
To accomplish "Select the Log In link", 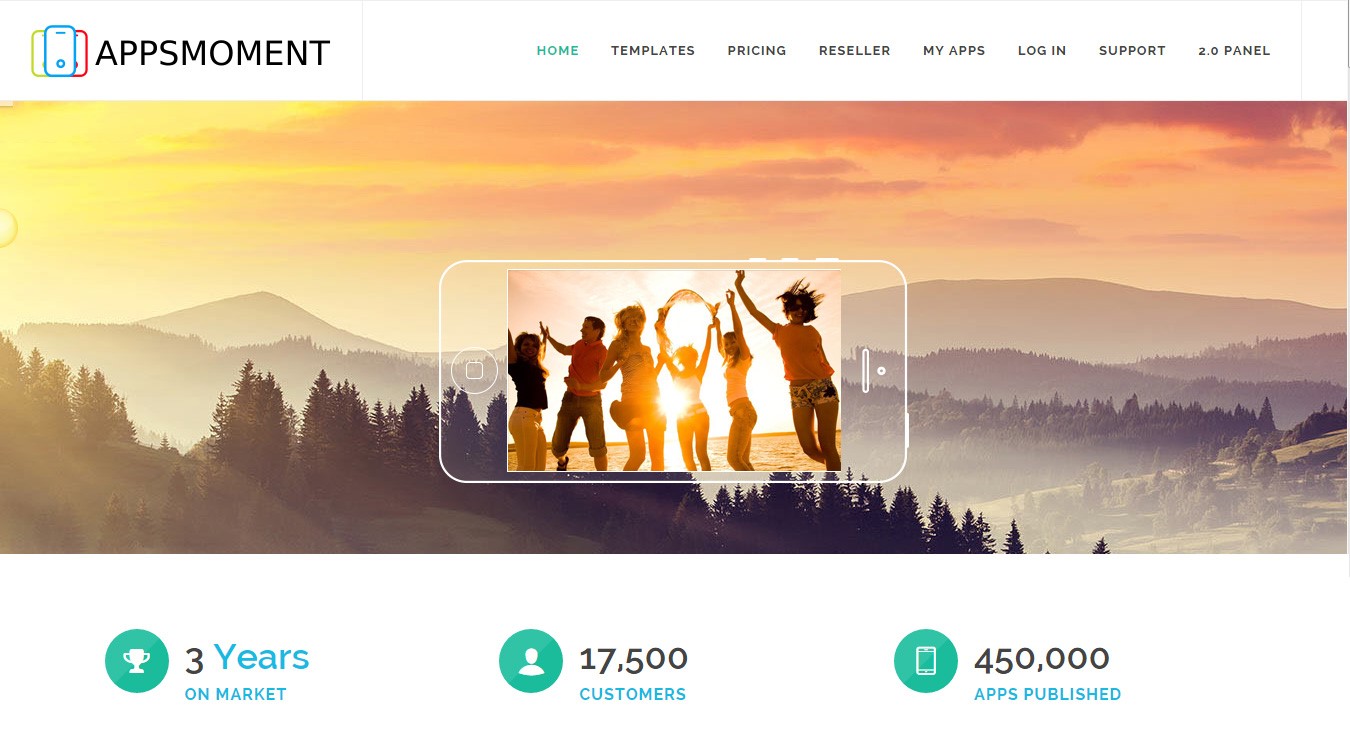I will tap(1042, 51).
